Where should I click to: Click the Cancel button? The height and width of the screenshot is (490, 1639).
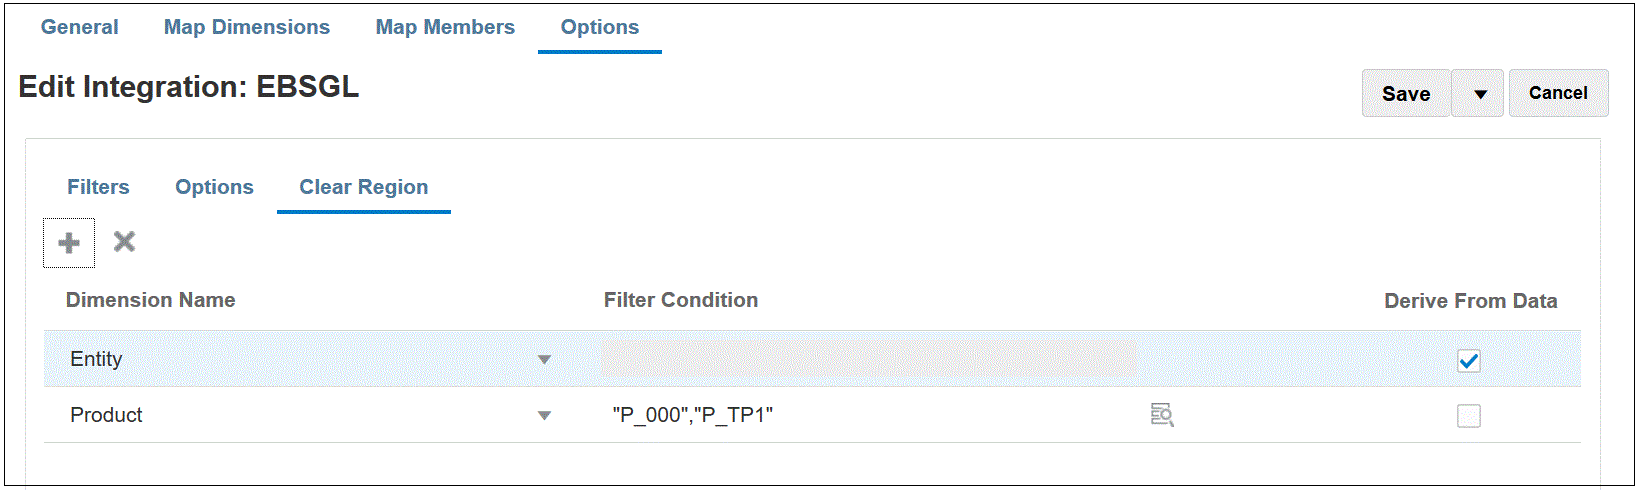tap(1558, 93)
